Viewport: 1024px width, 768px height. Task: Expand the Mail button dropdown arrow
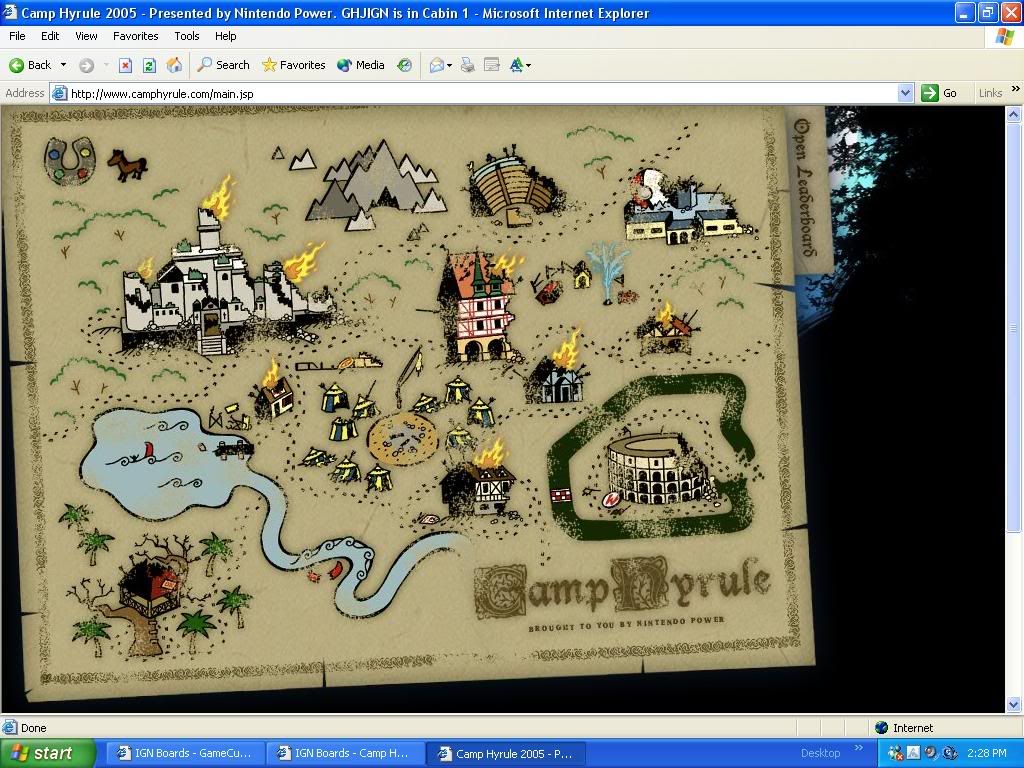[x=449, y=65]
